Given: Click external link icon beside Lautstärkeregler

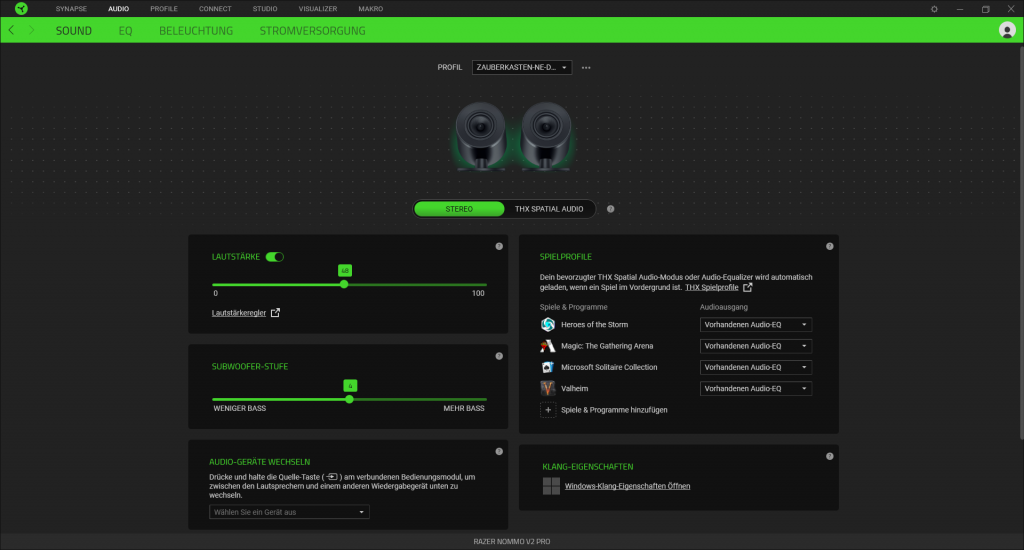Looking at the screenshot, I should tap(276, 313).
